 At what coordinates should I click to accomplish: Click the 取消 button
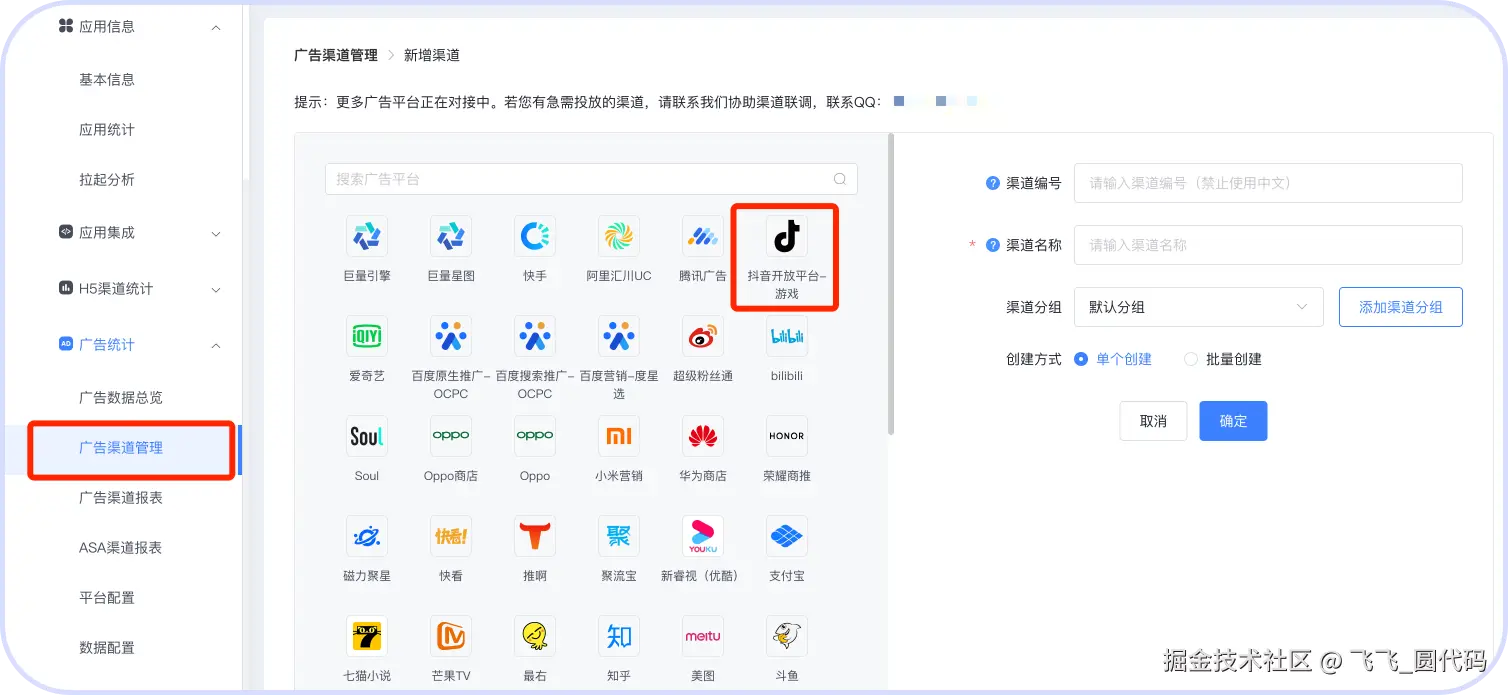(1153, 421)
